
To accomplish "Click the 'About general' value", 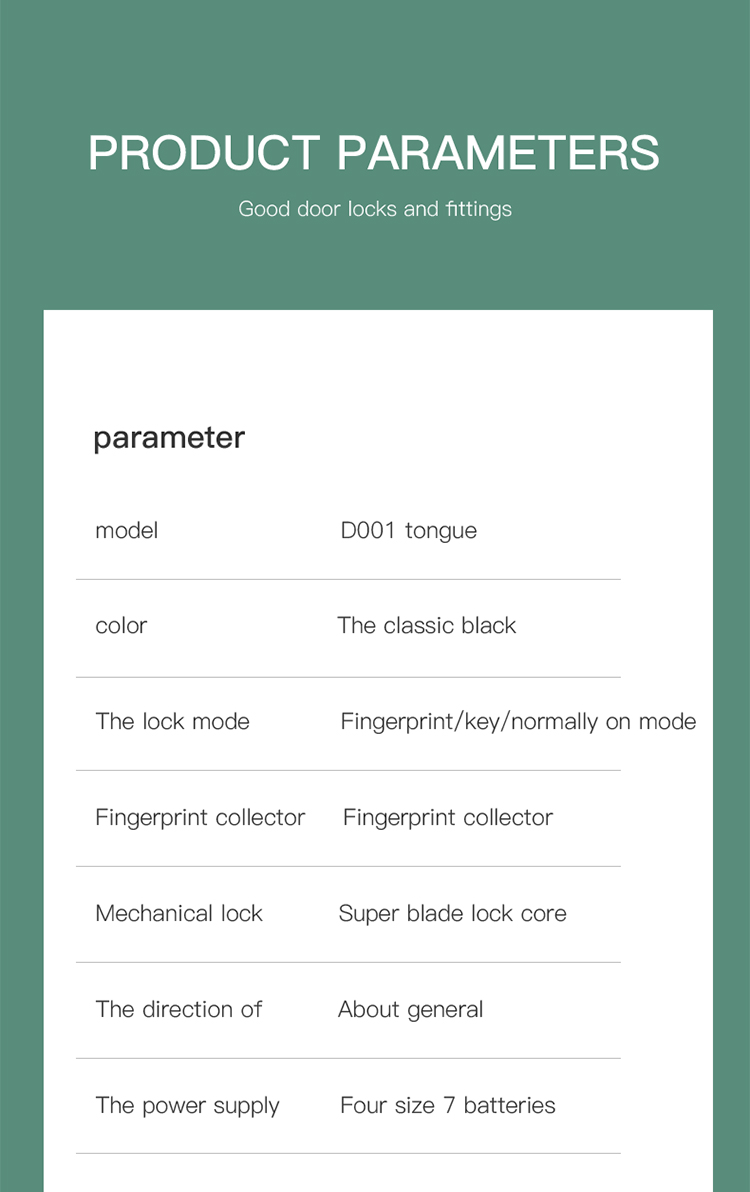I will [x=410, y=1010].
